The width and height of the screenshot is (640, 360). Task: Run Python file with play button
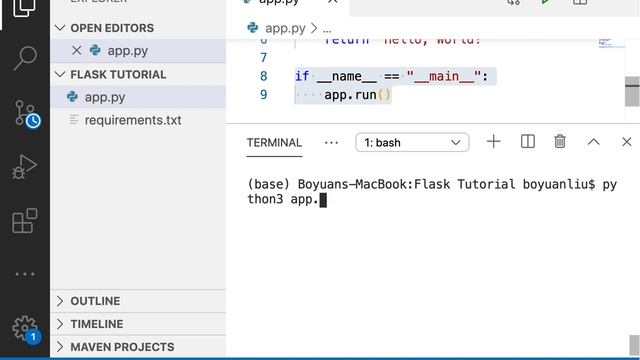(546, 2)
